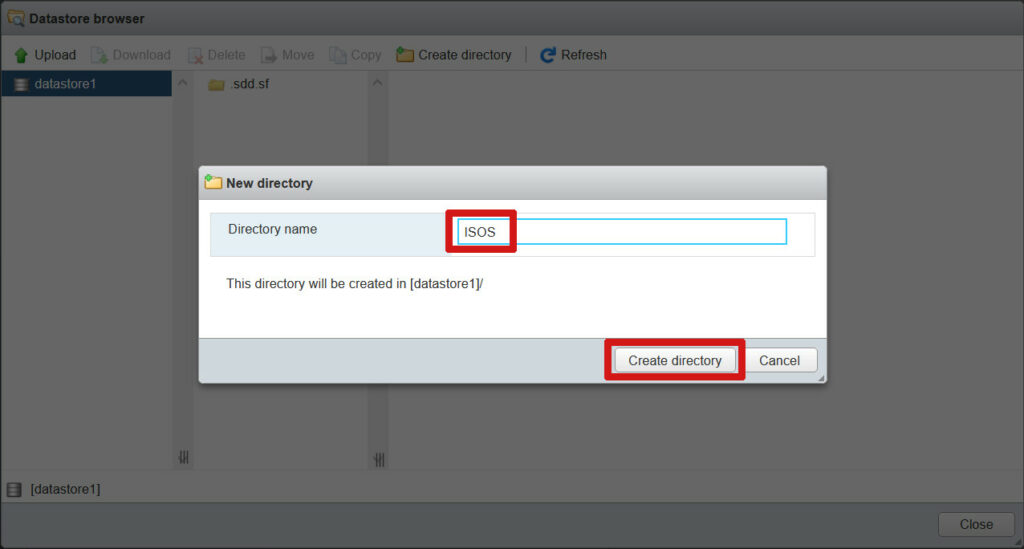This screenshot has width=1024, height=549.
Task: Click the second pane column resize handle
Action: 379,460
